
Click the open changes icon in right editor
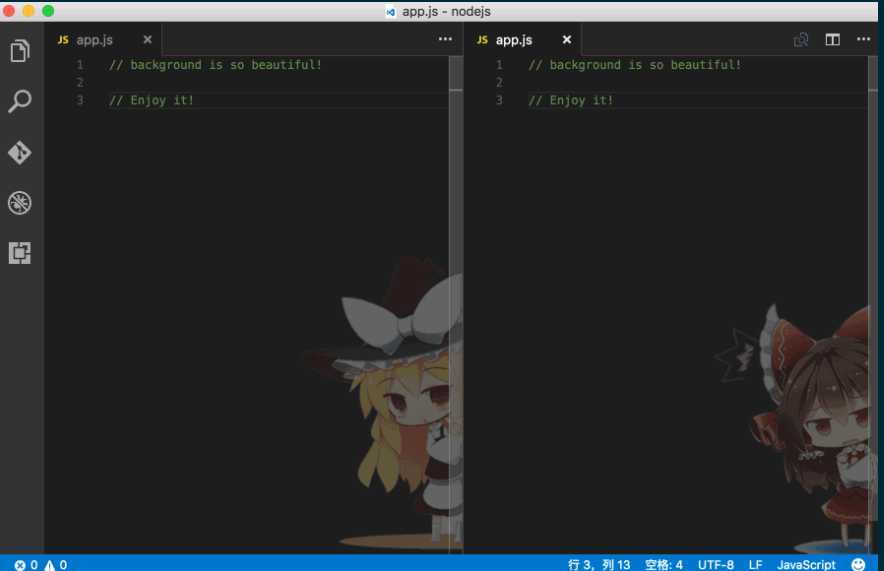tap(801, 39)
